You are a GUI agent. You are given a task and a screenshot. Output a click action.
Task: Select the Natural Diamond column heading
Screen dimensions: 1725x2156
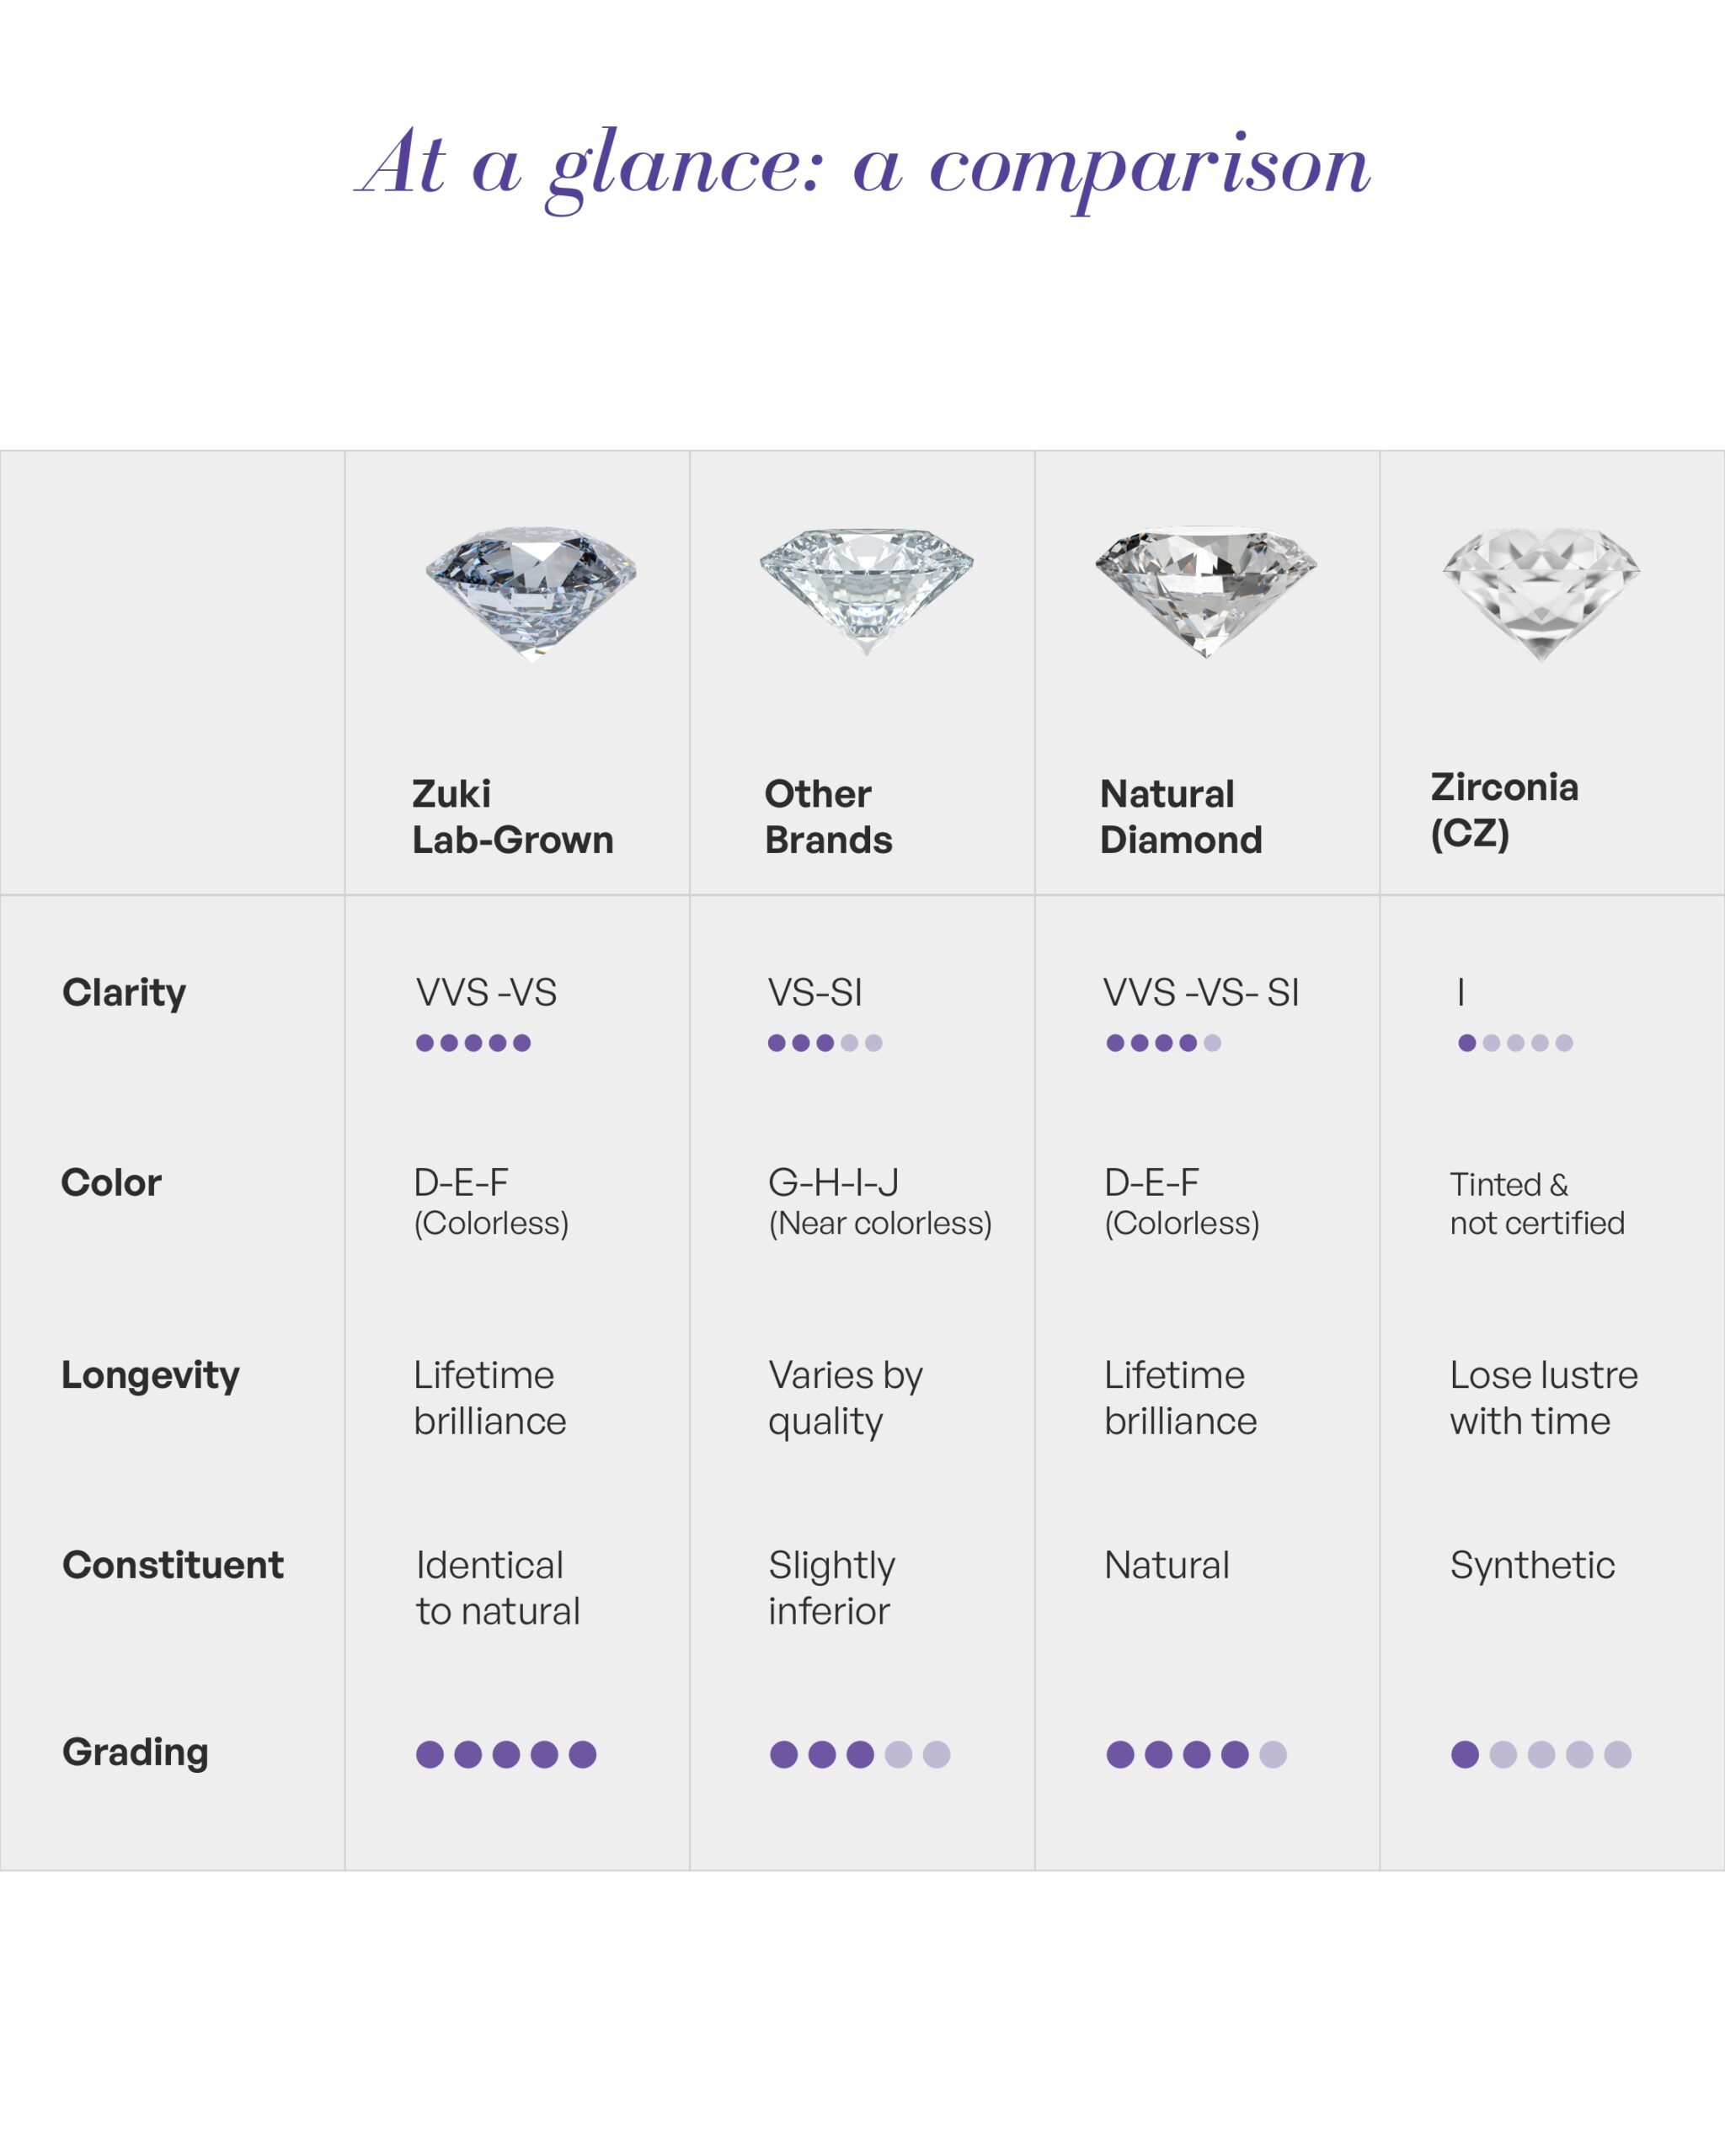point(1181,817)
